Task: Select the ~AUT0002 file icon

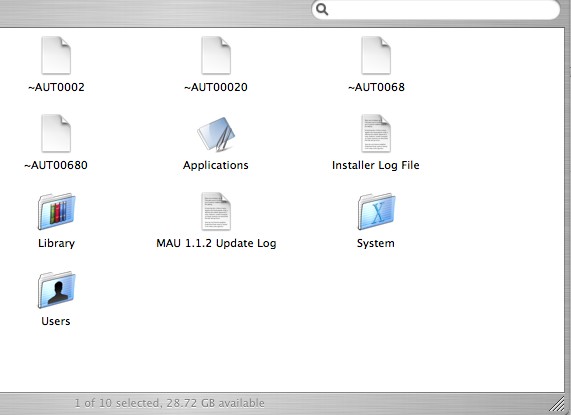Action: [x=56, y=55]
